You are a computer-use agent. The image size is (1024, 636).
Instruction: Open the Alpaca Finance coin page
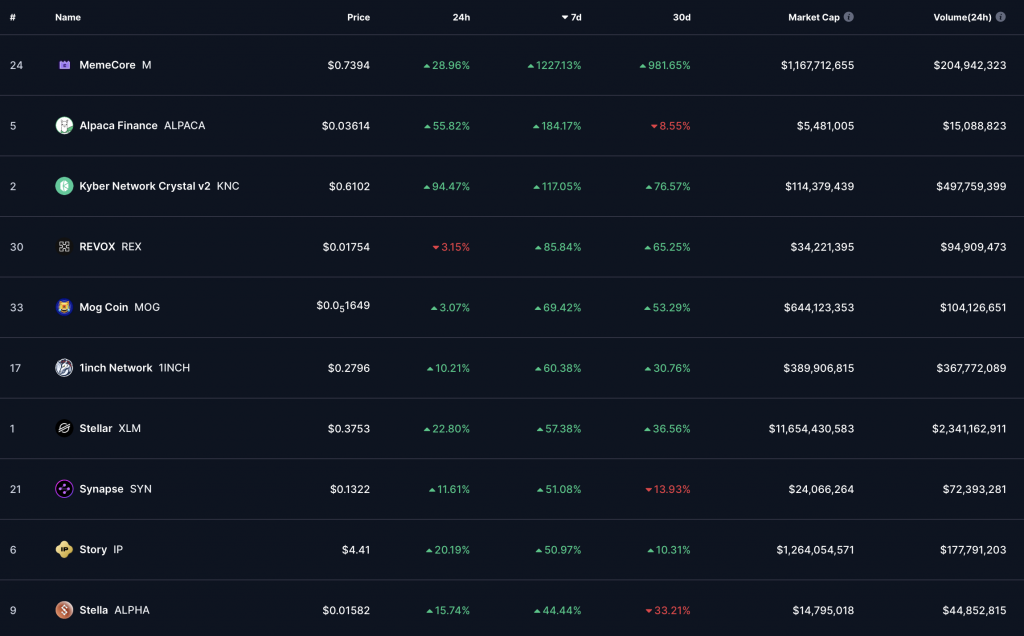(118, 125)
